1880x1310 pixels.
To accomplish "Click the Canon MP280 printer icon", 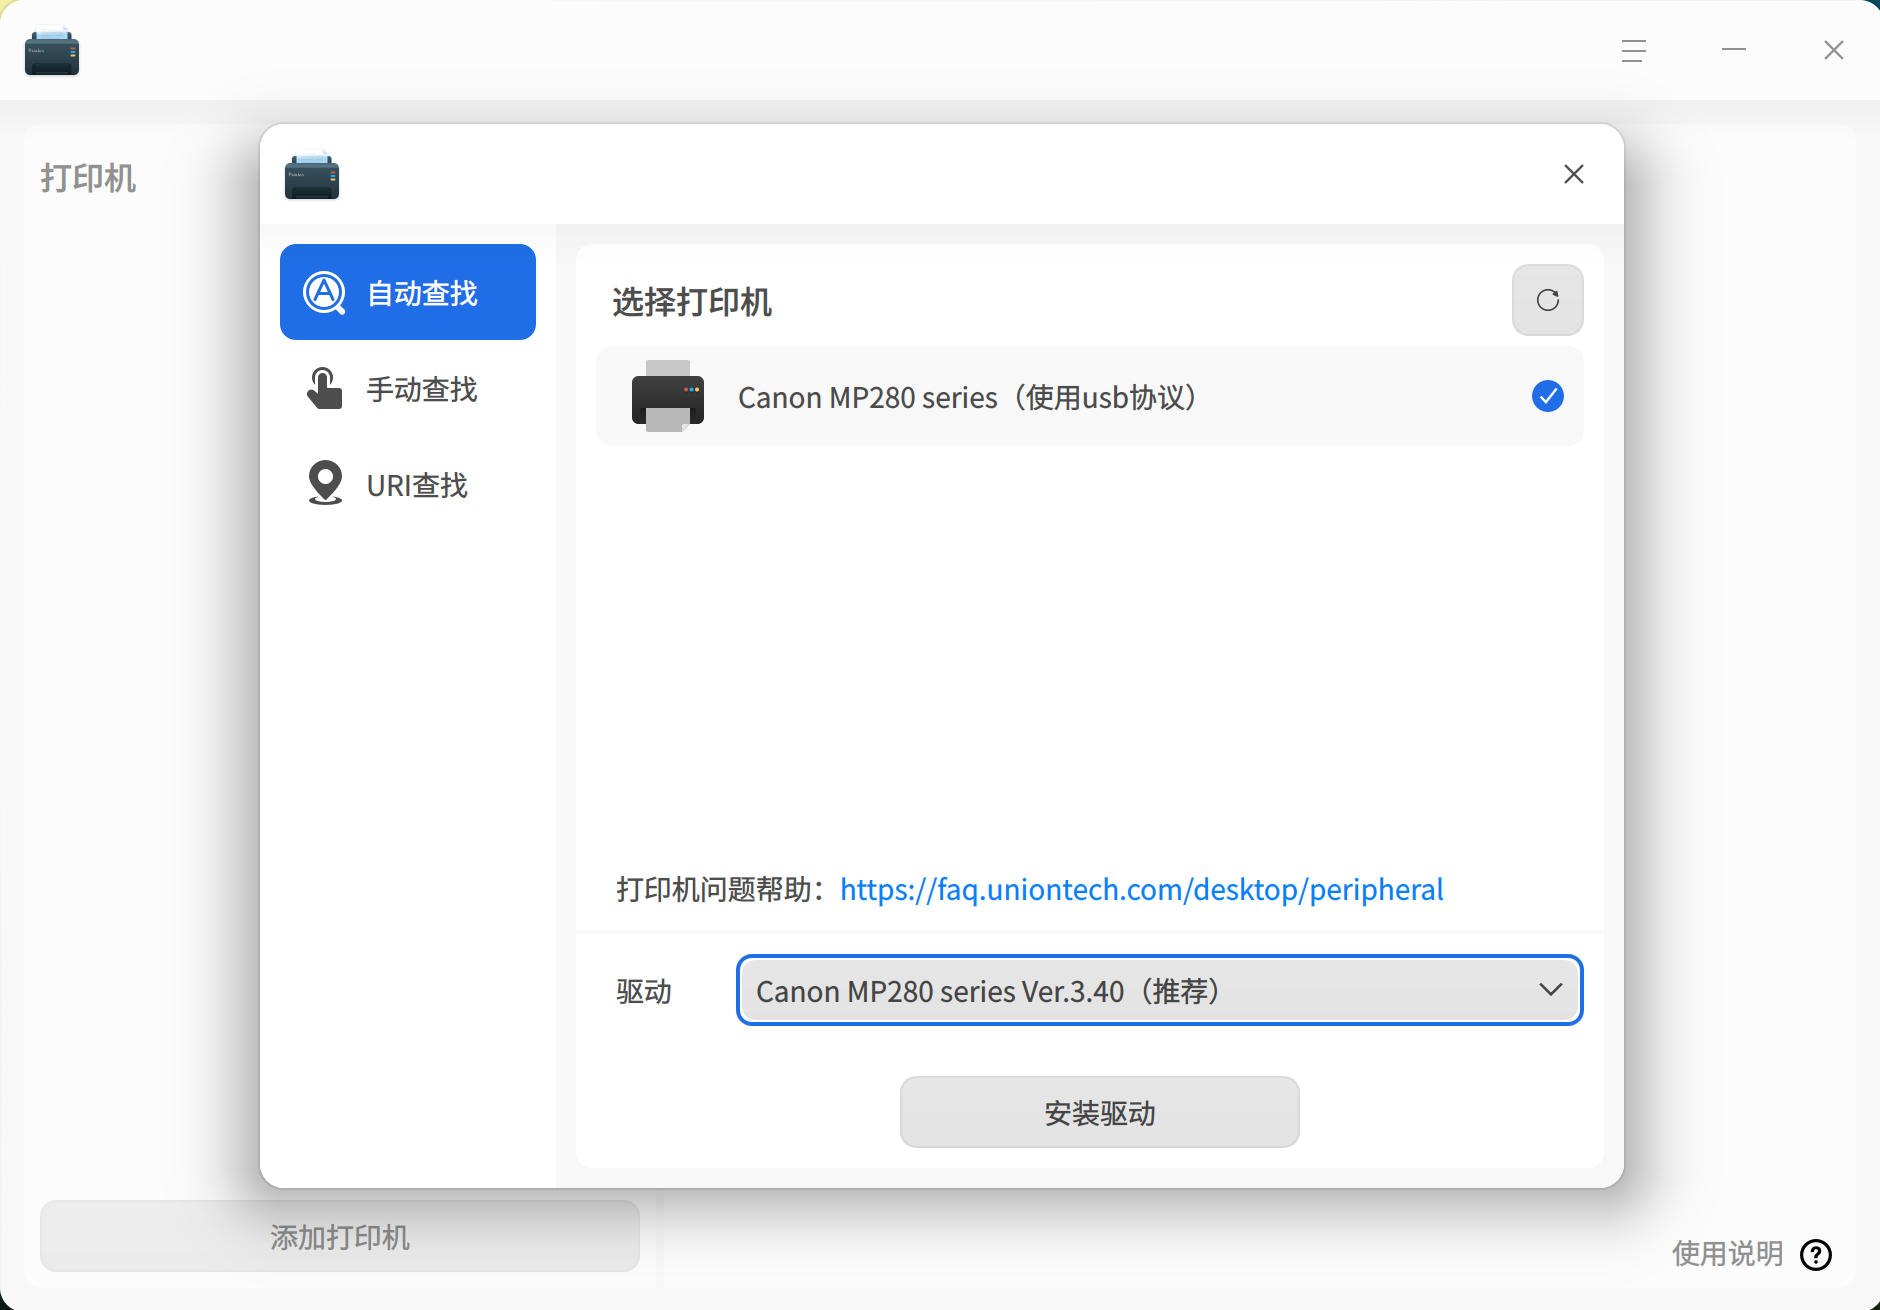I will (668, 396).
